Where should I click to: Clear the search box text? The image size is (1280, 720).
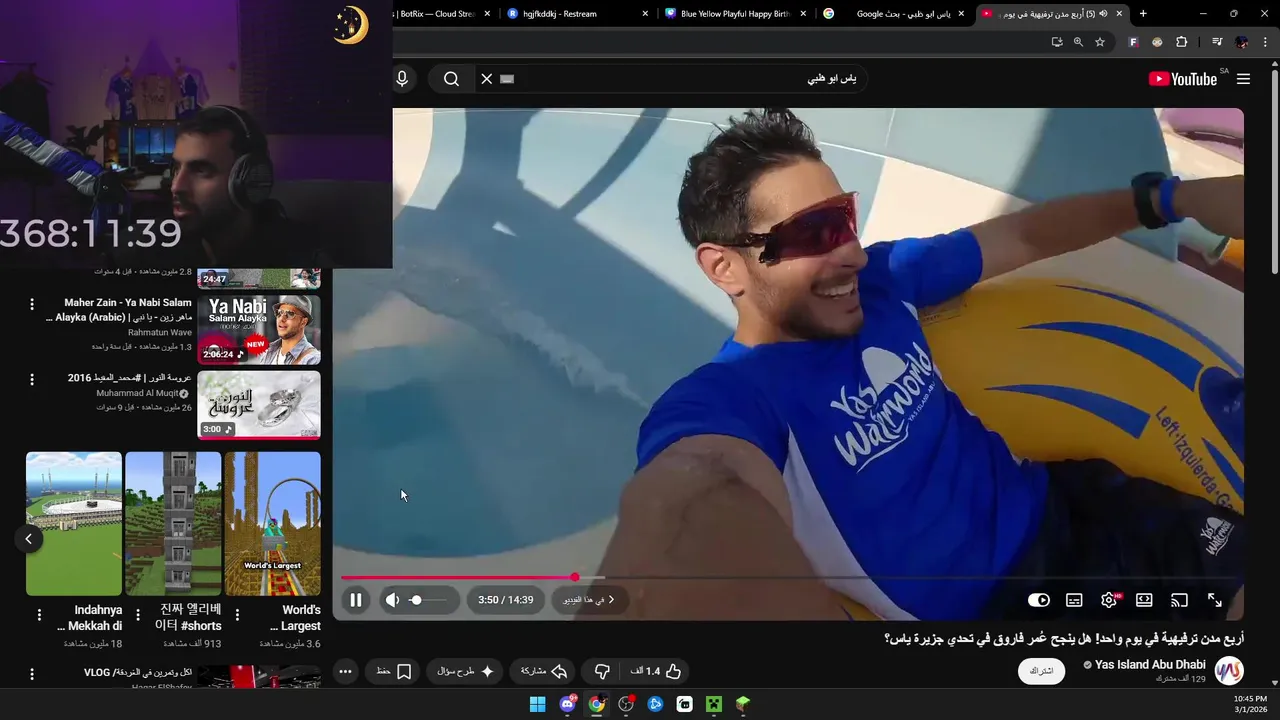tap(487, 79)
